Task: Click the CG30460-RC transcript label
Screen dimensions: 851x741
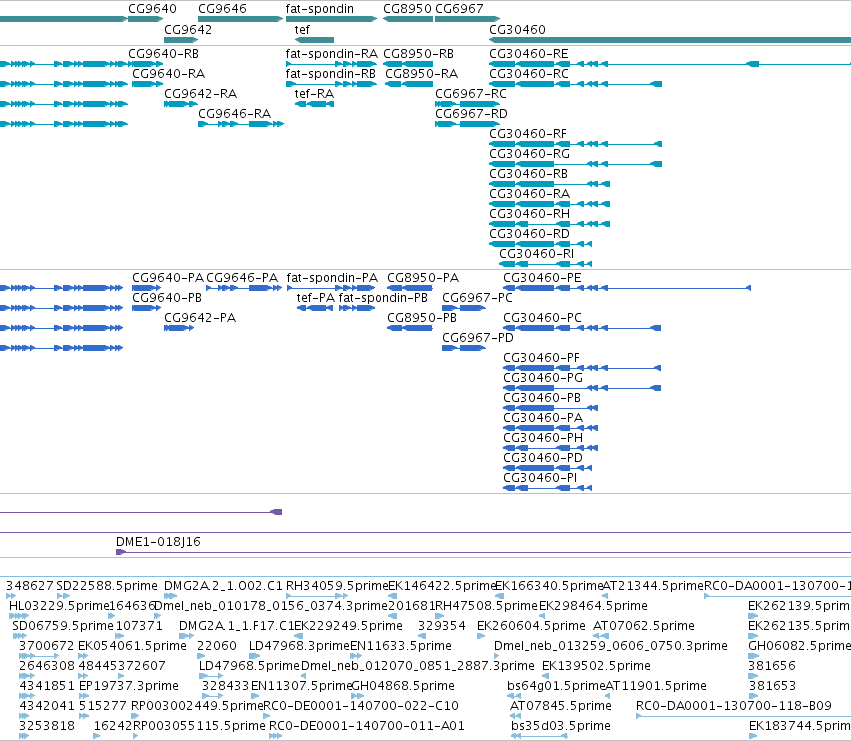Action: click(x=529, y=74)
